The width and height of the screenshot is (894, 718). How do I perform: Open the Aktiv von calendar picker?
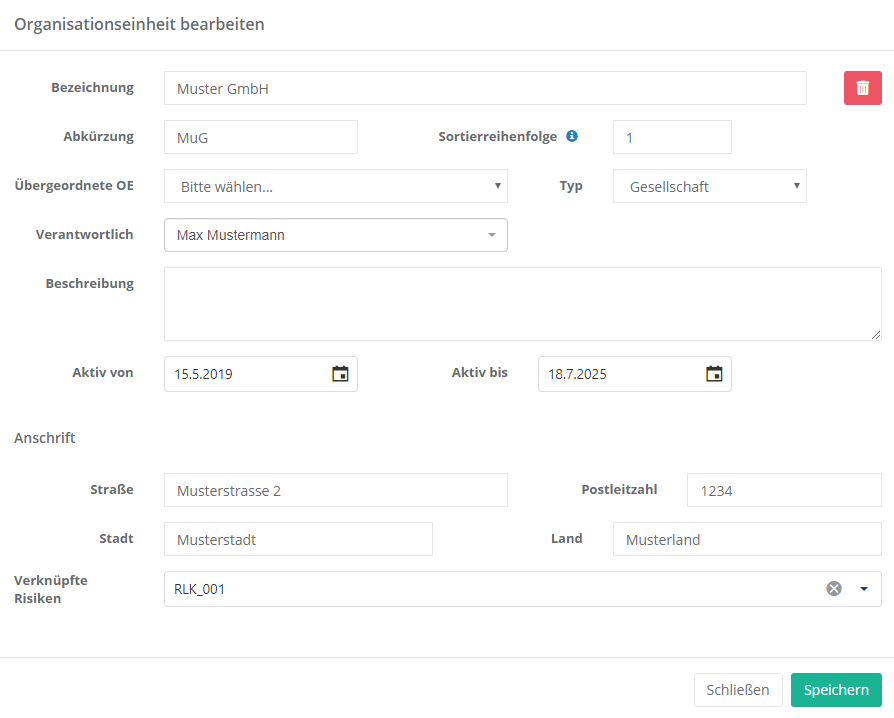pyautogui.click(x=340, y=374)
